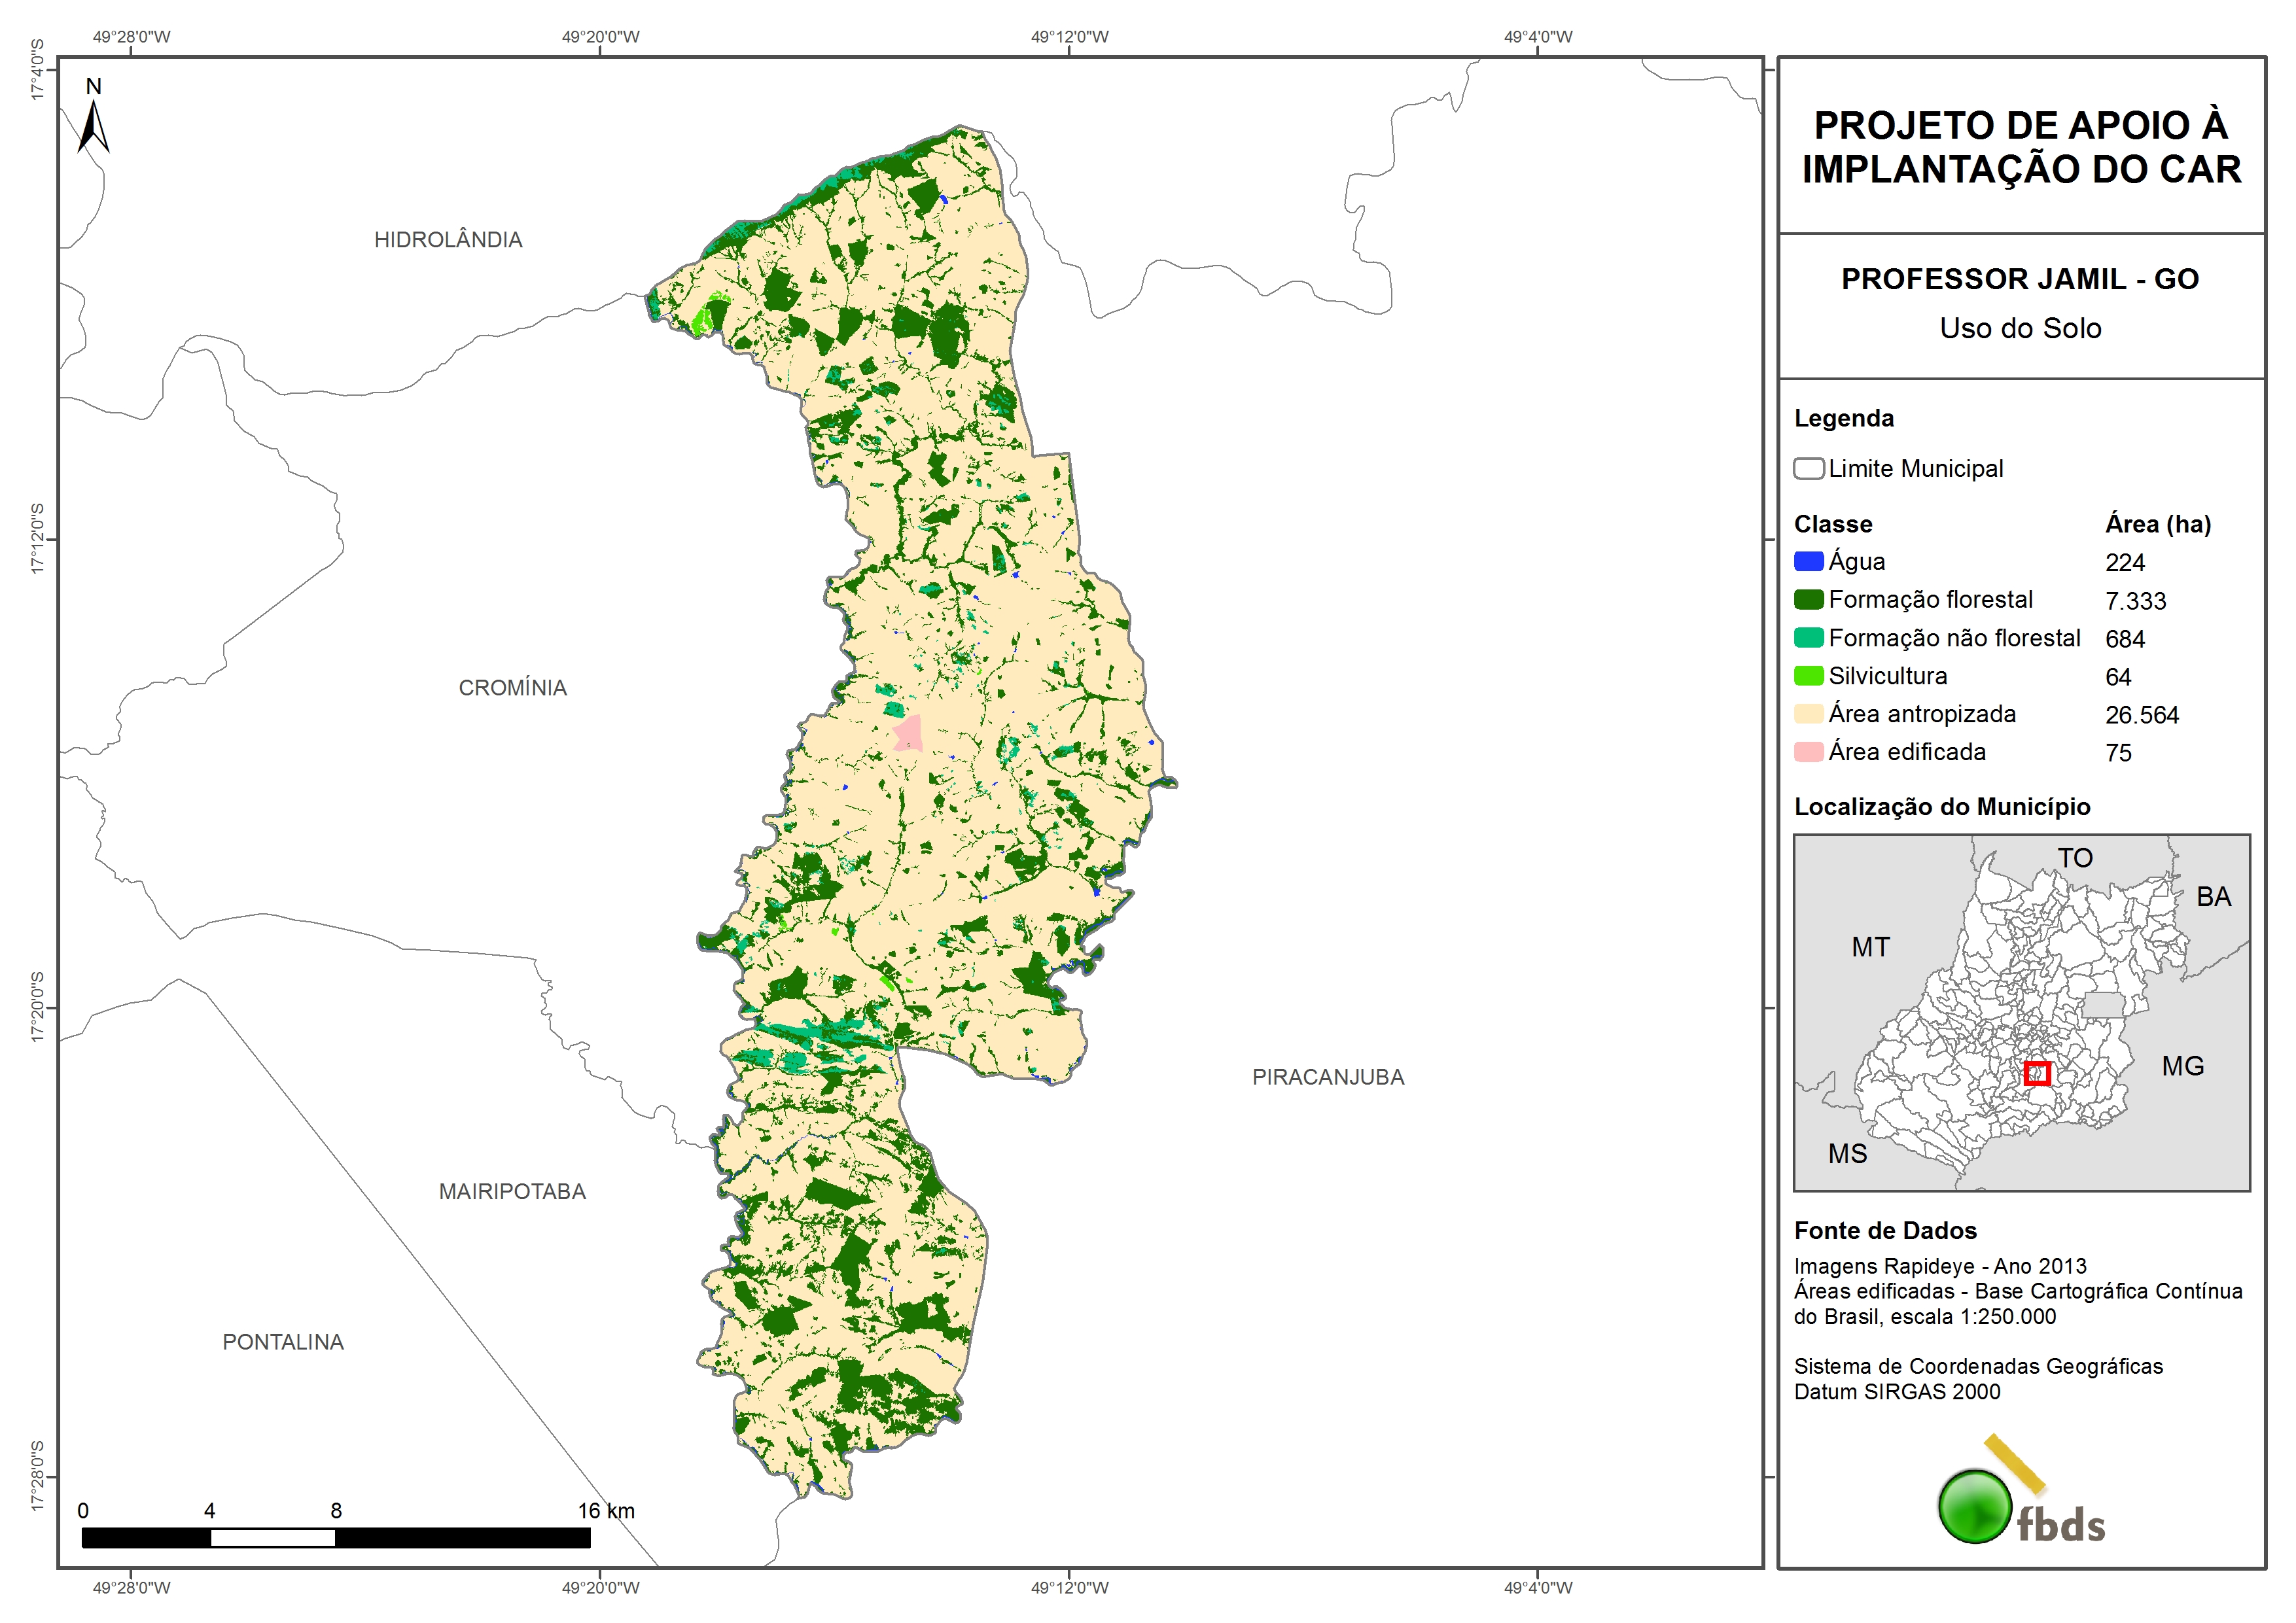
Task: Click the PONTALINA municipality label
Action: coord(283,1342)
